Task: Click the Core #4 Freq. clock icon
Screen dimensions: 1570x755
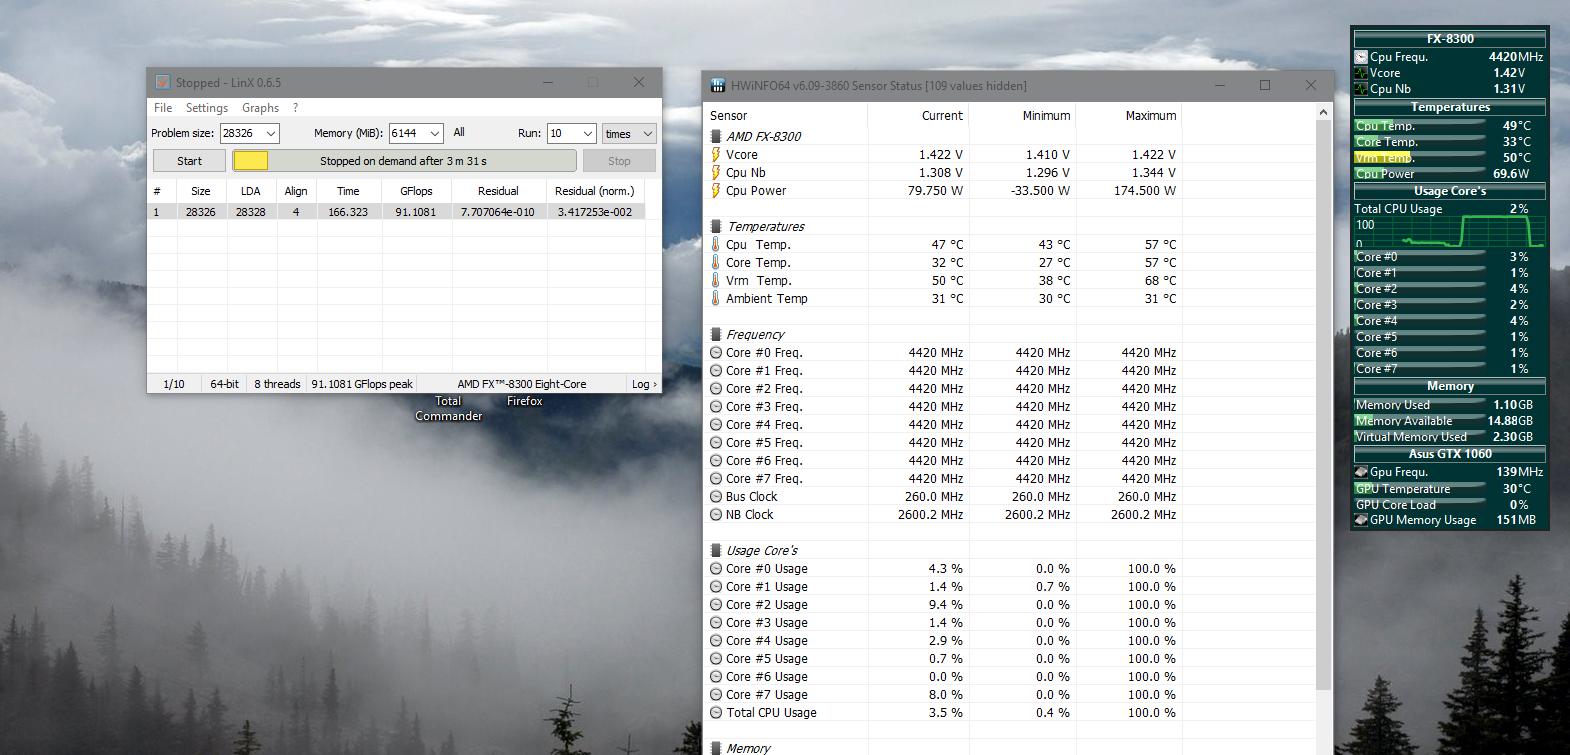Action: pos(716,425)
